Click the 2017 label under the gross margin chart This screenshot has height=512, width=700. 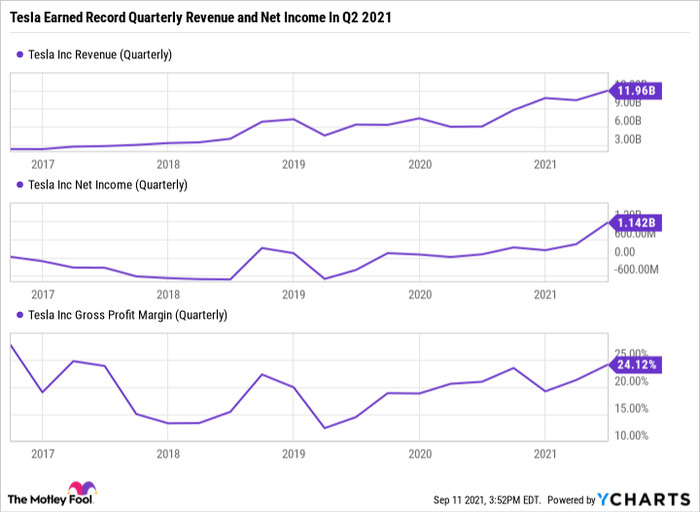click(43, 454)
